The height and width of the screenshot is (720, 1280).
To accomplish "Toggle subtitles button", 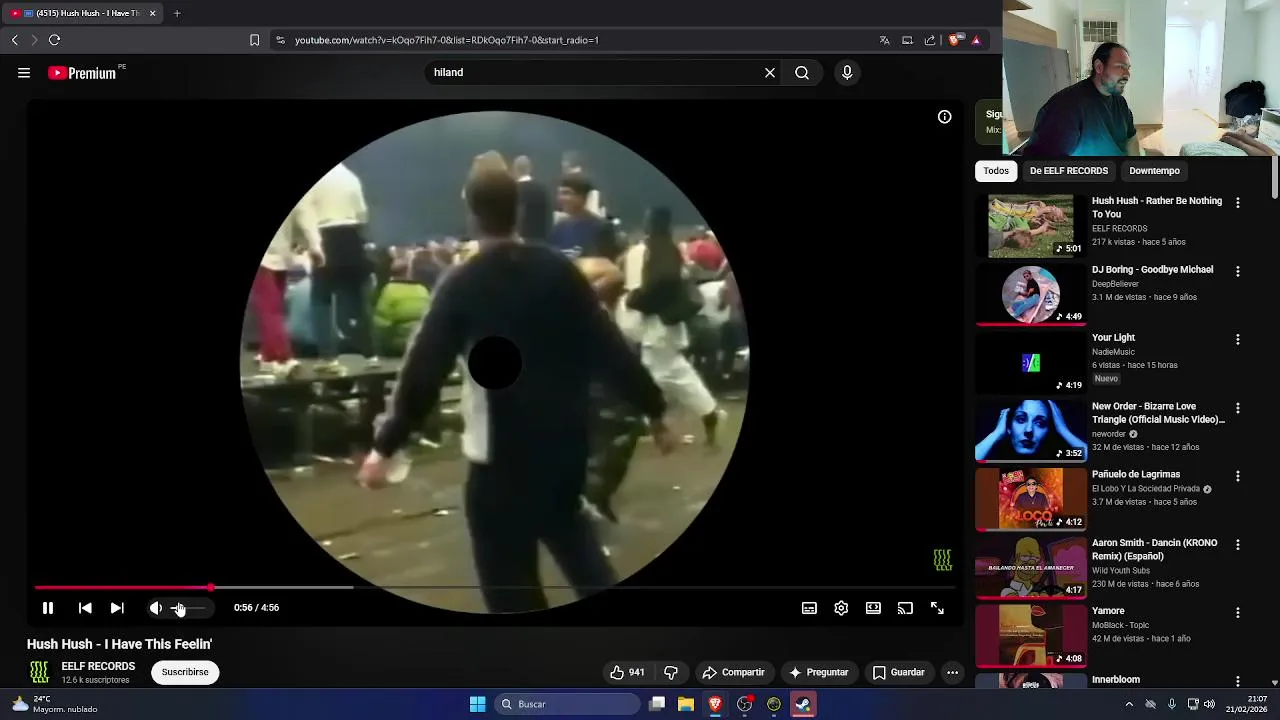I will pos(809,608).
